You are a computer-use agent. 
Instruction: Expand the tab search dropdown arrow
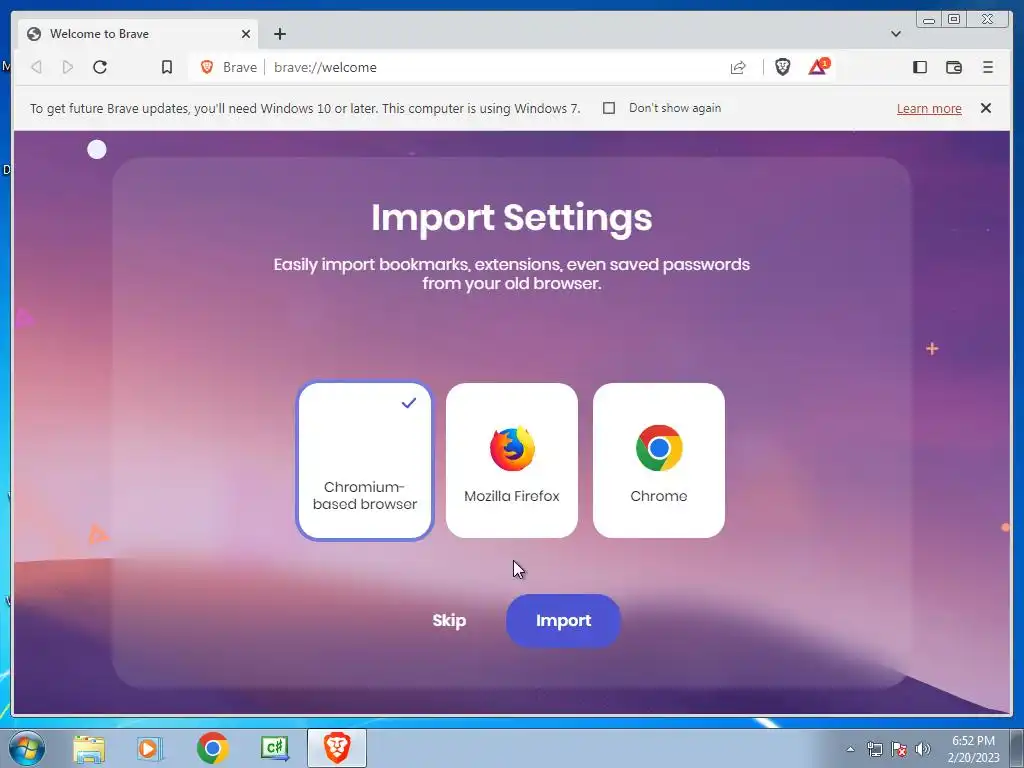(896, 34)
